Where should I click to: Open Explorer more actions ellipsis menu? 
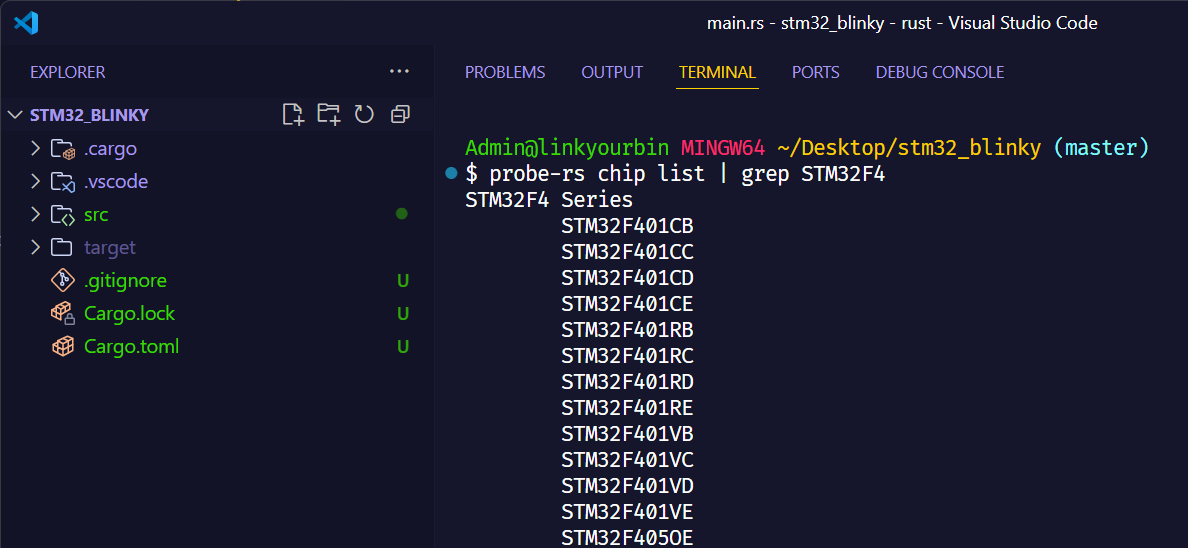(399, 72)
